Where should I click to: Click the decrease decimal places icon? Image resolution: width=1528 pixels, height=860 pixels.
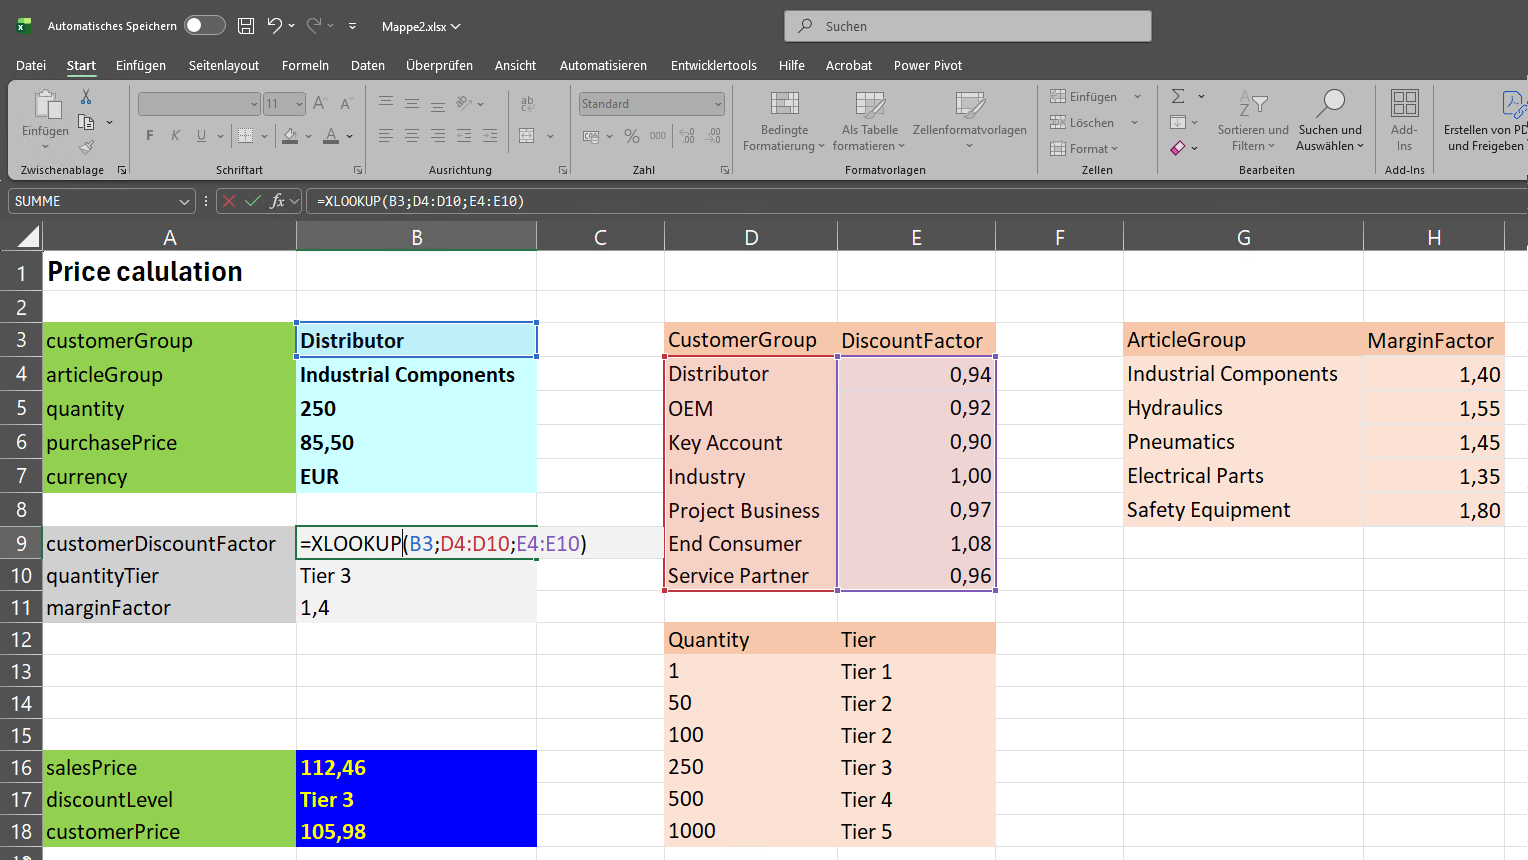[x=714, y=136]
